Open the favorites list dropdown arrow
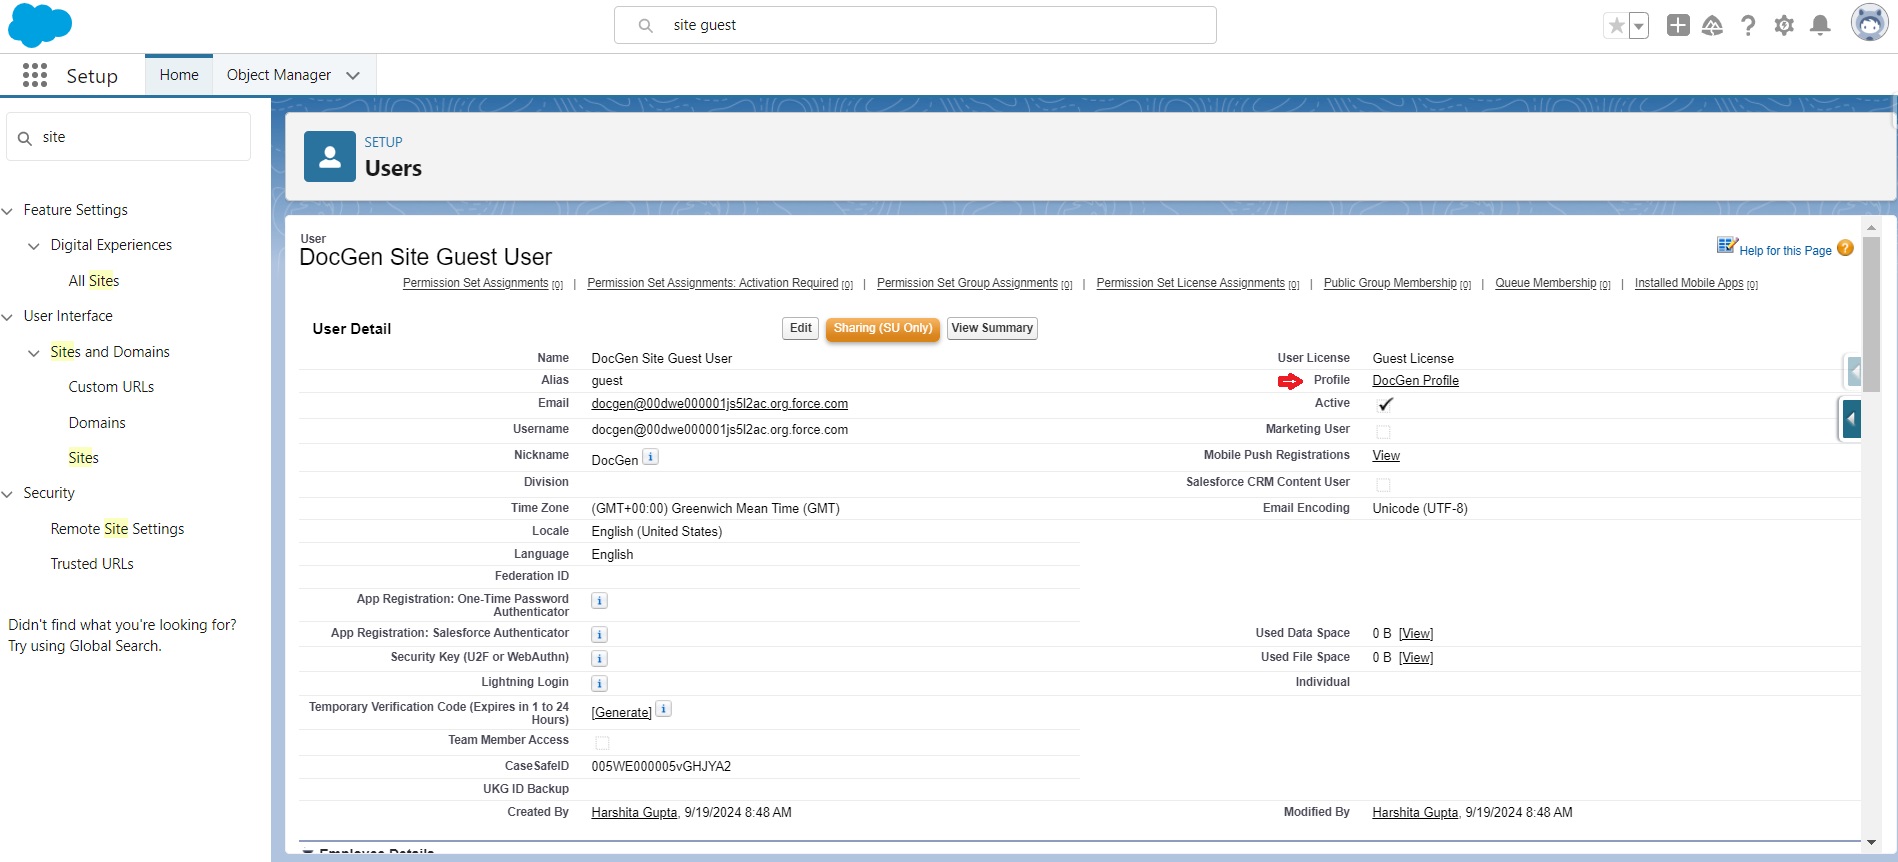This screenshot has width=1898, height=862. (1639, 26)
